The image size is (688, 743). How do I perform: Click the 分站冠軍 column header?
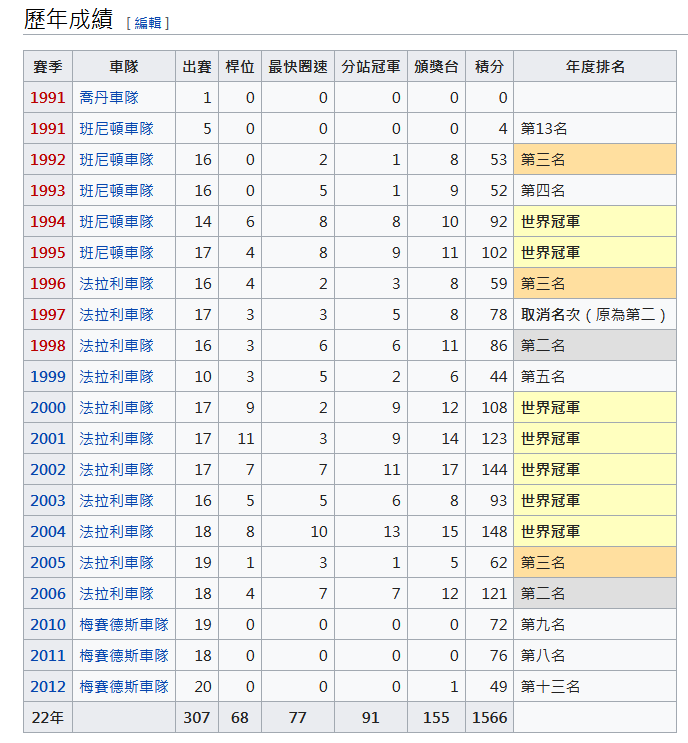point(371,66)
